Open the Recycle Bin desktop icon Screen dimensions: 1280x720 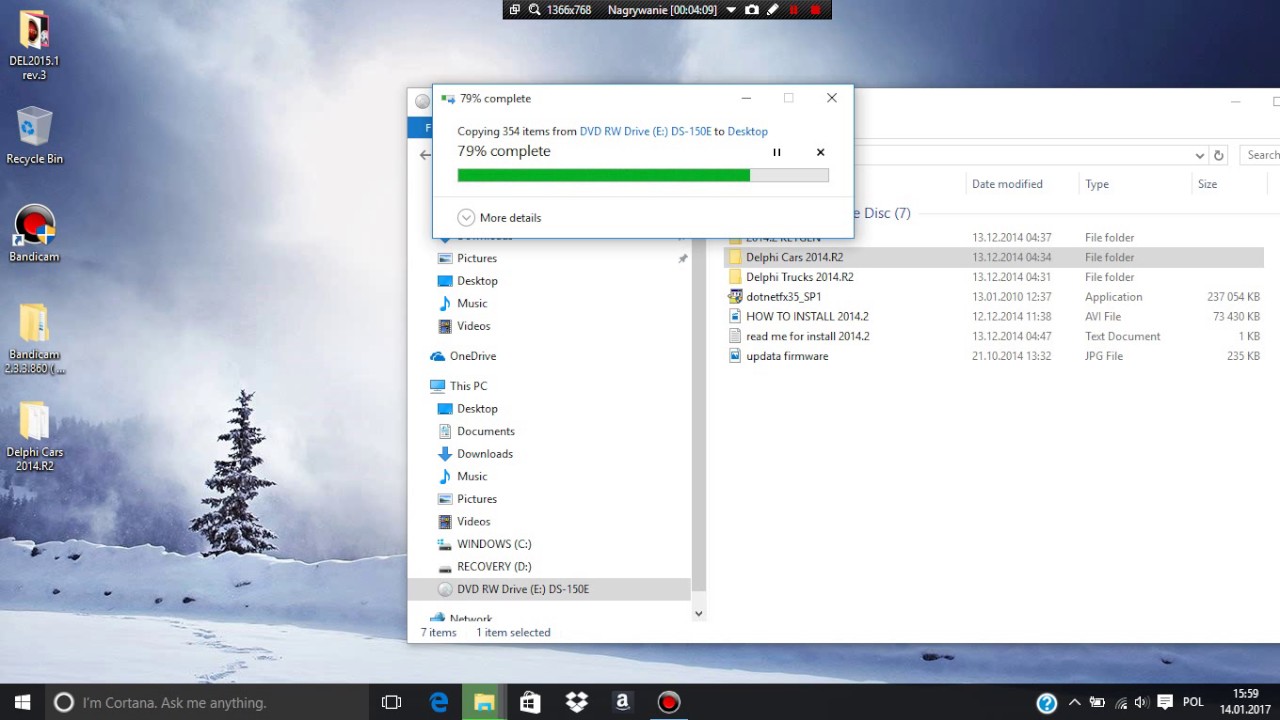(34, 135)
